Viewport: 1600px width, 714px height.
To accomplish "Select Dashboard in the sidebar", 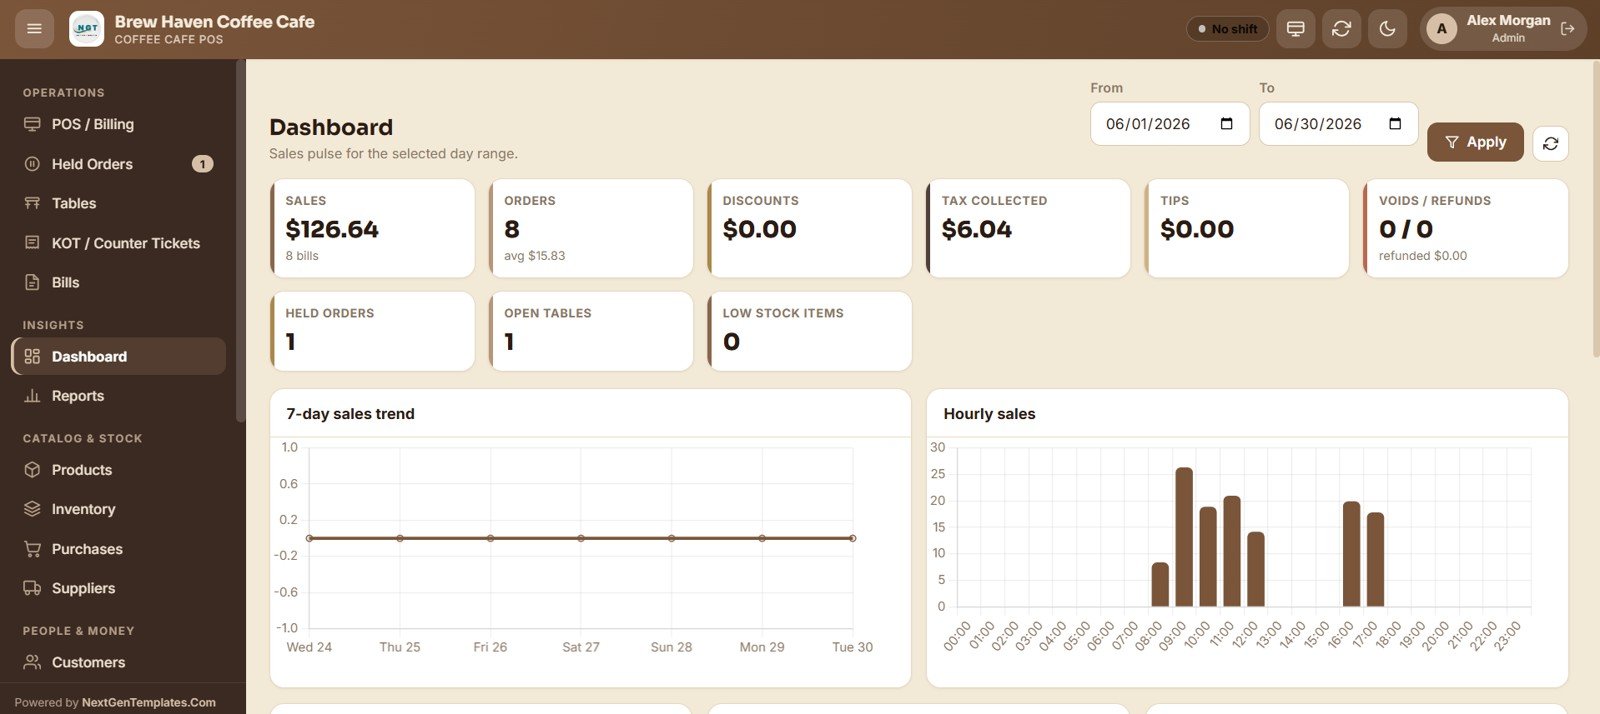I will [118, 356].
